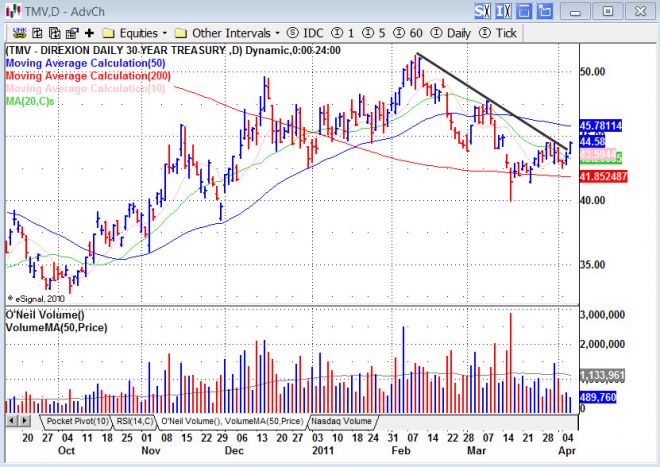Click the tallest red volume bar in mid-March

(x=511, y=363)
